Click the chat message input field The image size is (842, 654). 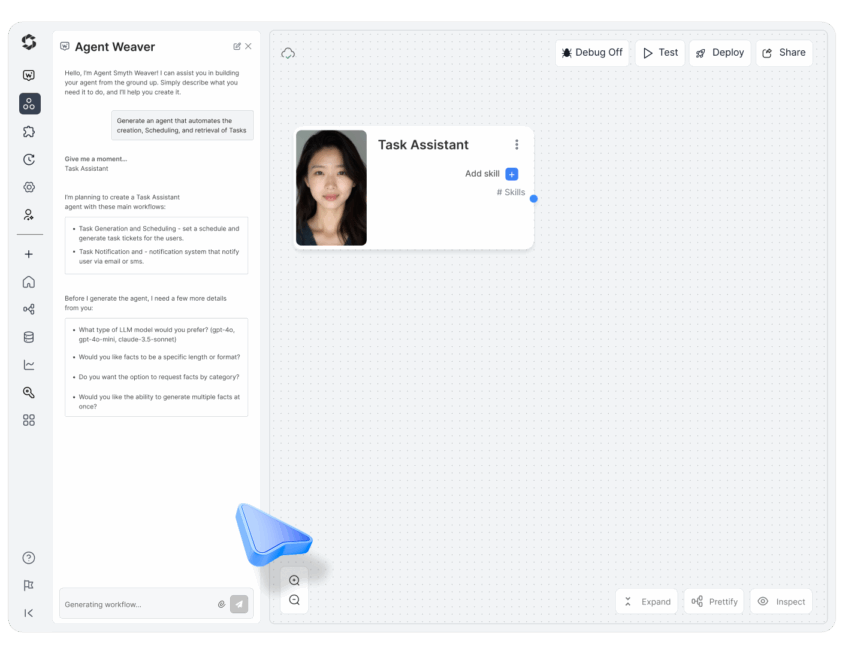pos(138,604)
